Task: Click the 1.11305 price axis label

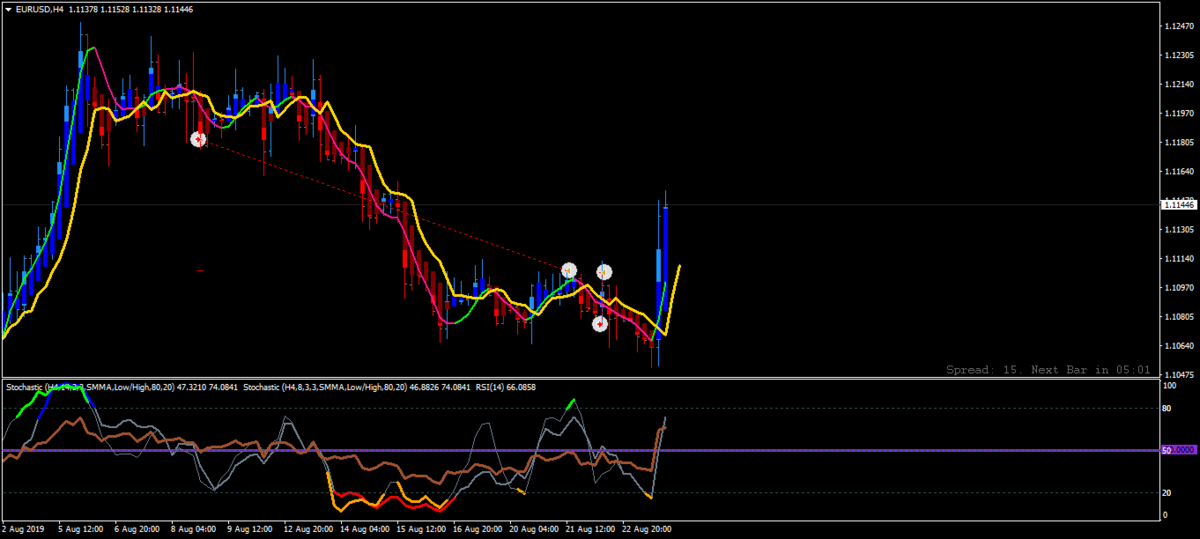Action: pyautogui.click(x=1180, y=229)
